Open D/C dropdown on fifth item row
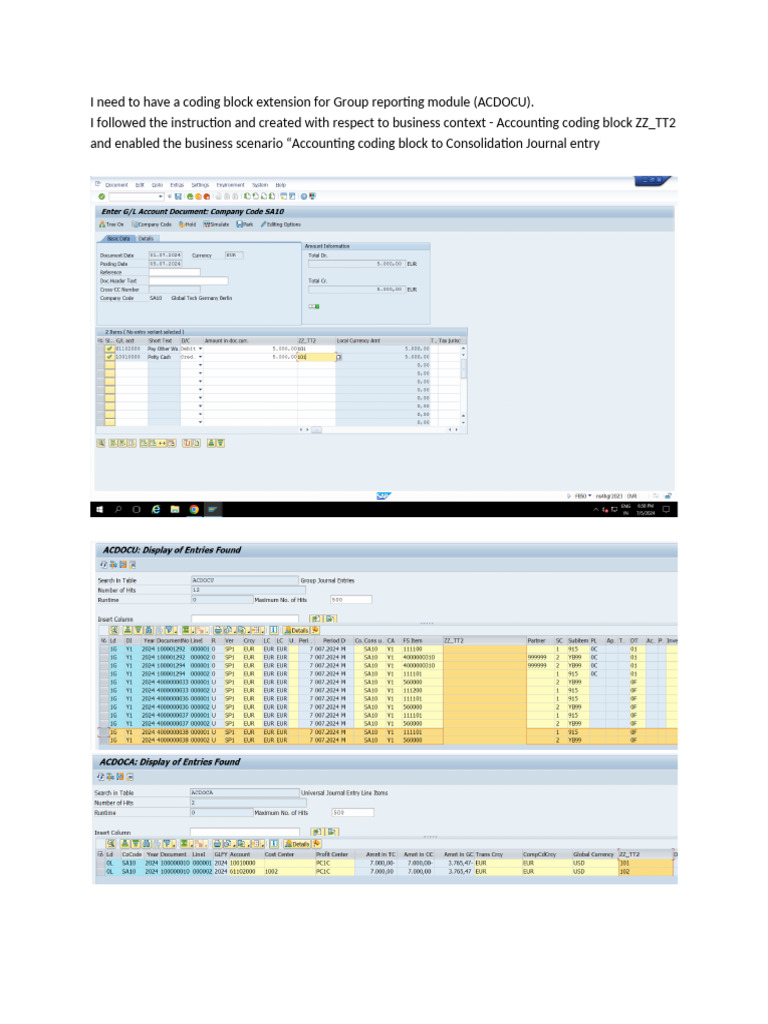This screenshot has height=1024, width=768. [x=200, y=381]
